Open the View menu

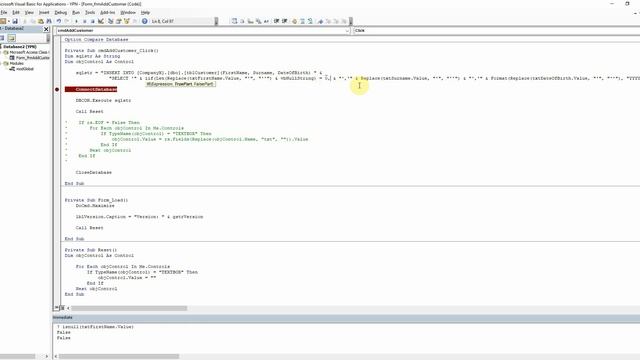tap(29, 13)
